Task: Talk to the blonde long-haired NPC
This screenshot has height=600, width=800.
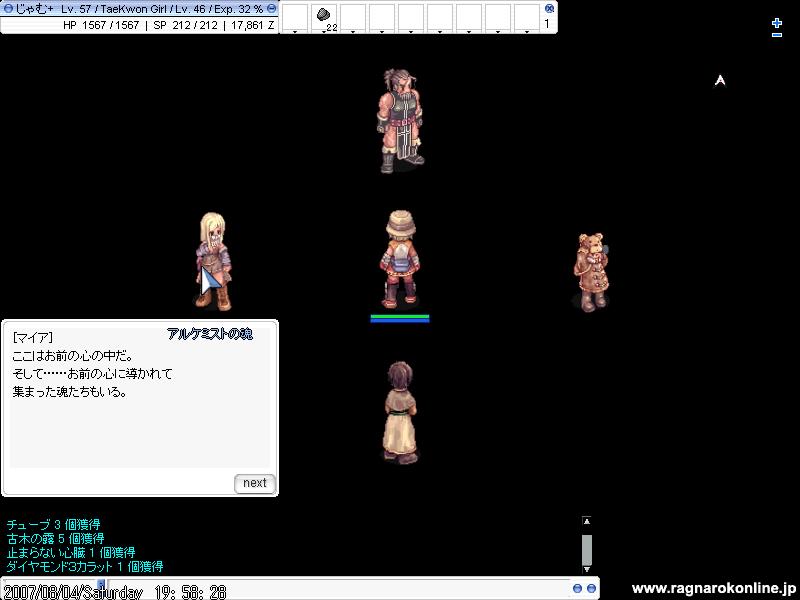Action: [214, 261]
